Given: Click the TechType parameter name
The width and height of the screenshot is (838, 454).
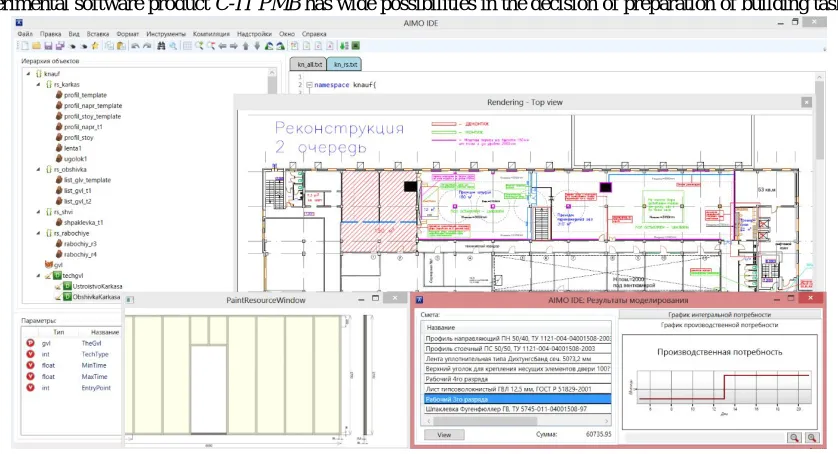Looking at the screenshot, I should click(x=95, y=354).
